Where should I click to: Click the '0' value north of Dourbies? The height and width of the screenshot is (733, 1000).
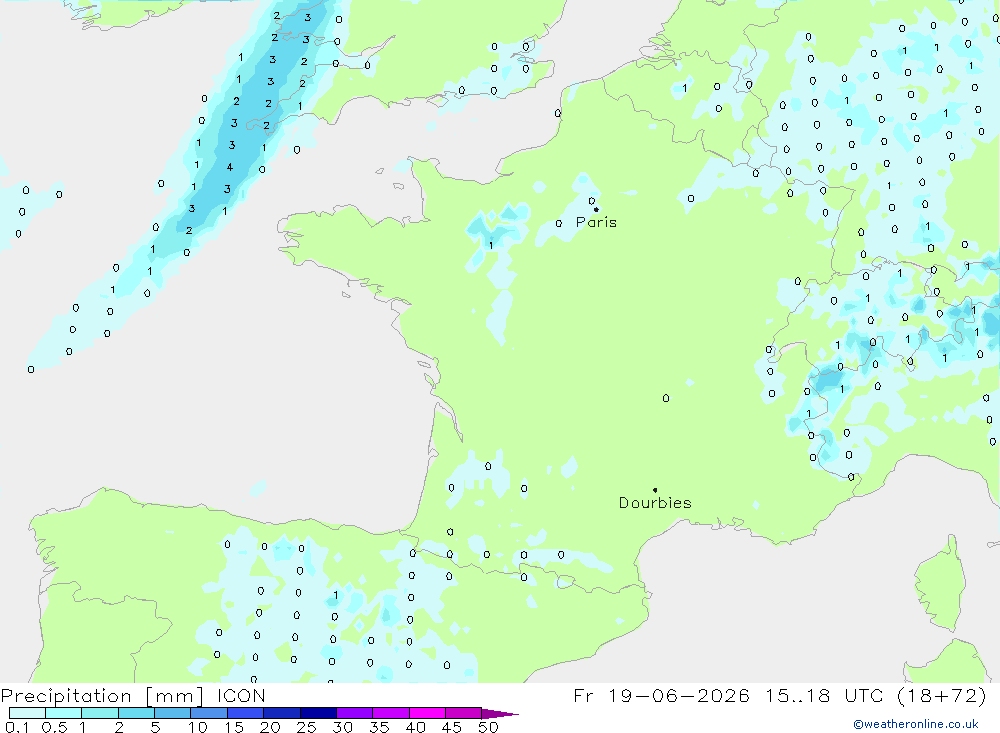(666, 398)
